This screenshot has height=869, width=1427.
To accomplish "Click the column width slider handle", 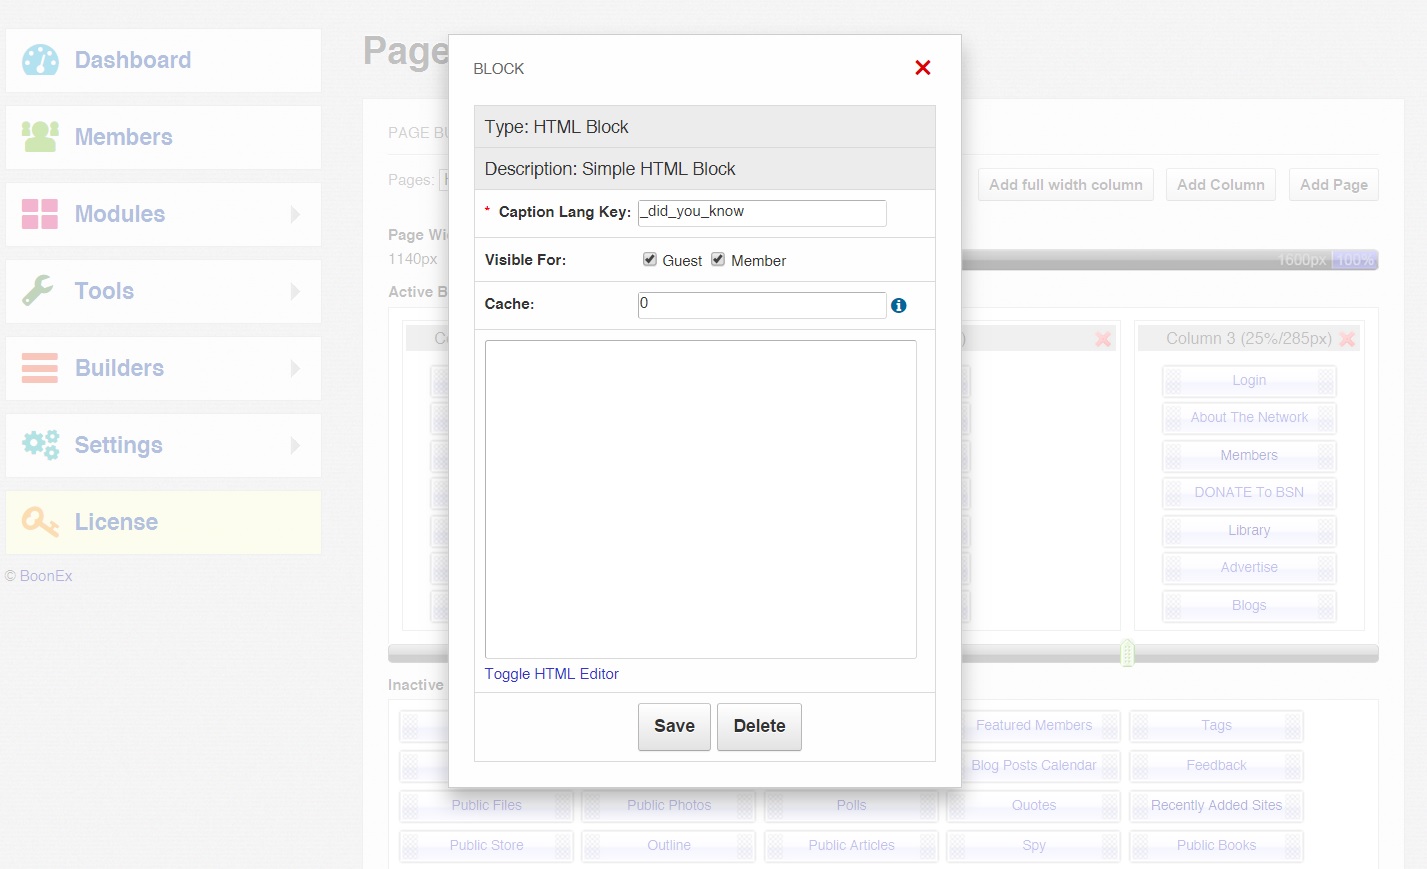I will [x=1127, y=653].
